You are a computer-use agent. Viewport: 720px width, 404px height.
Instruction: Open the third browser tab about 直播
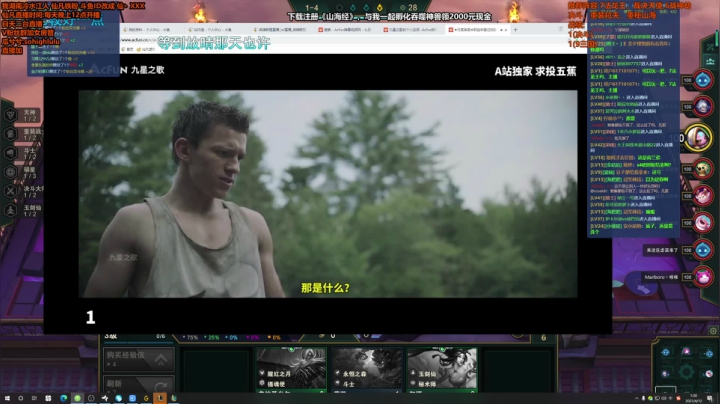click(x=282, y=30)
